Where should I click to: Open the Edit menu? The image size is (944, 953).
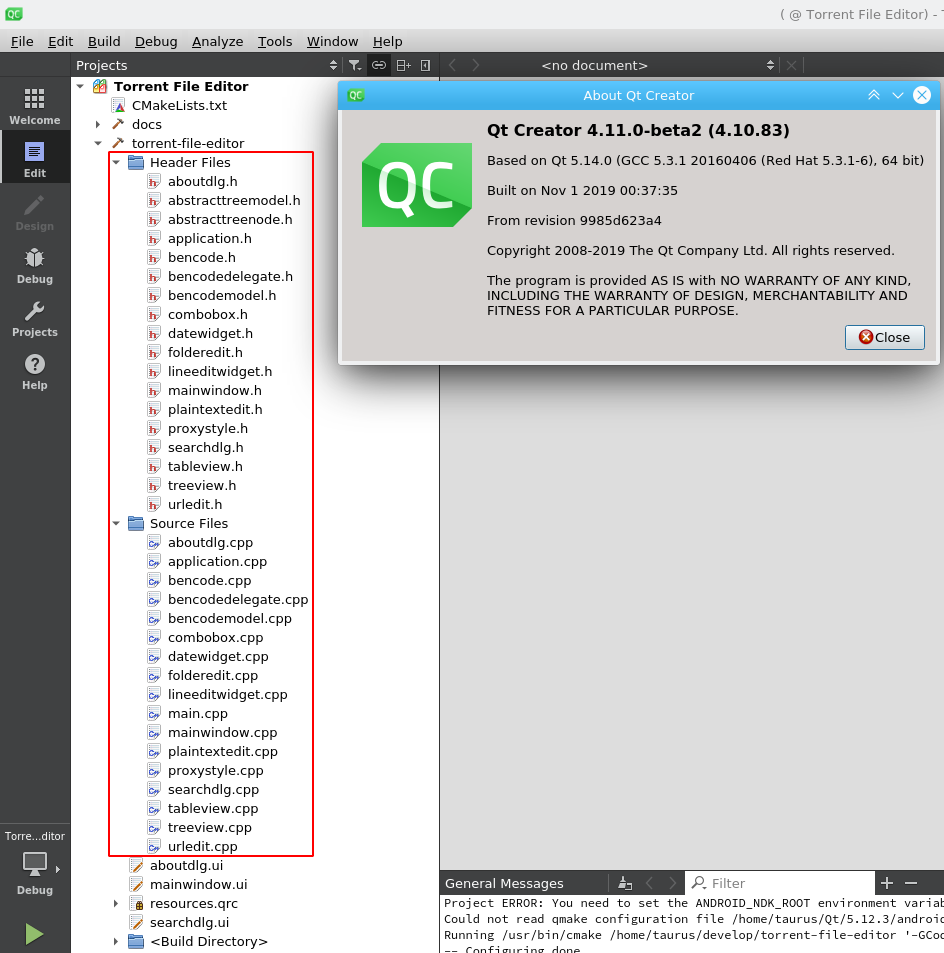click(60, 41)
